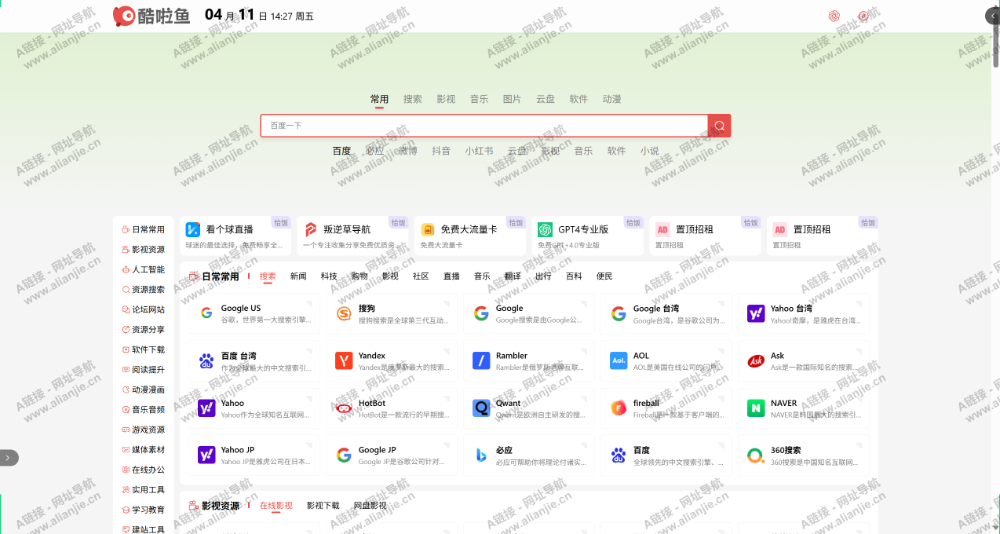Open 翻译 tab in 日常常用 section
The width and height of the screenshot is (1000, 534).
513,276
